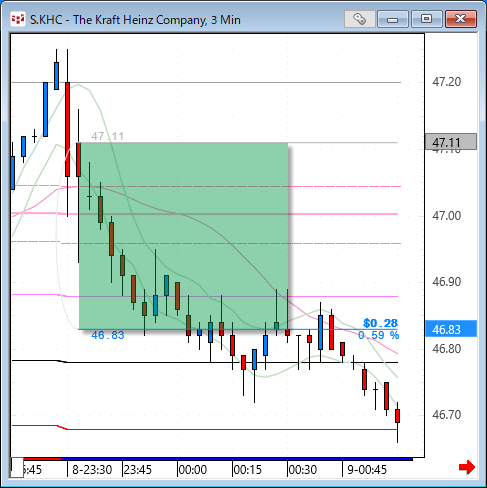Click the 00:15 time axis label
The width and height of the screenshot is (487, 488).
pyautogui.click(x=247, y=470)
